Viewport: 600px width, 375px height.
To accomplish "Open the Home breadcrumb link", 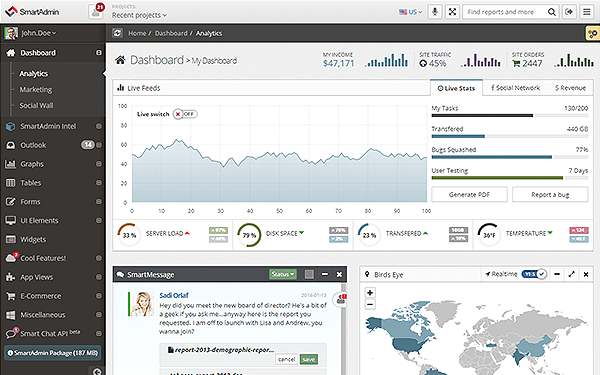I will [137, 33].
